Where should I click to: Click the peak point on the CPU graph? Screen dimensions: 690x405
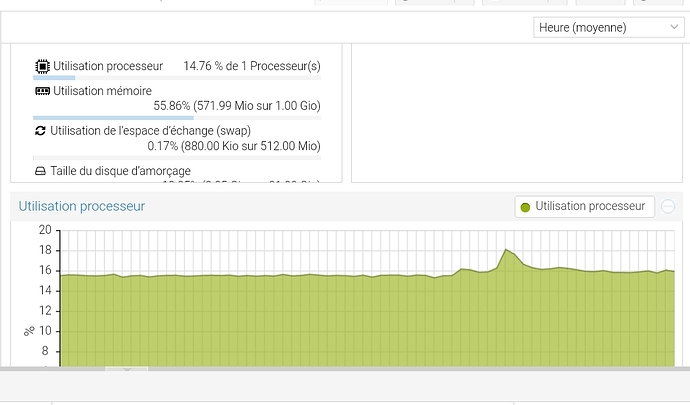click(506, 250)
